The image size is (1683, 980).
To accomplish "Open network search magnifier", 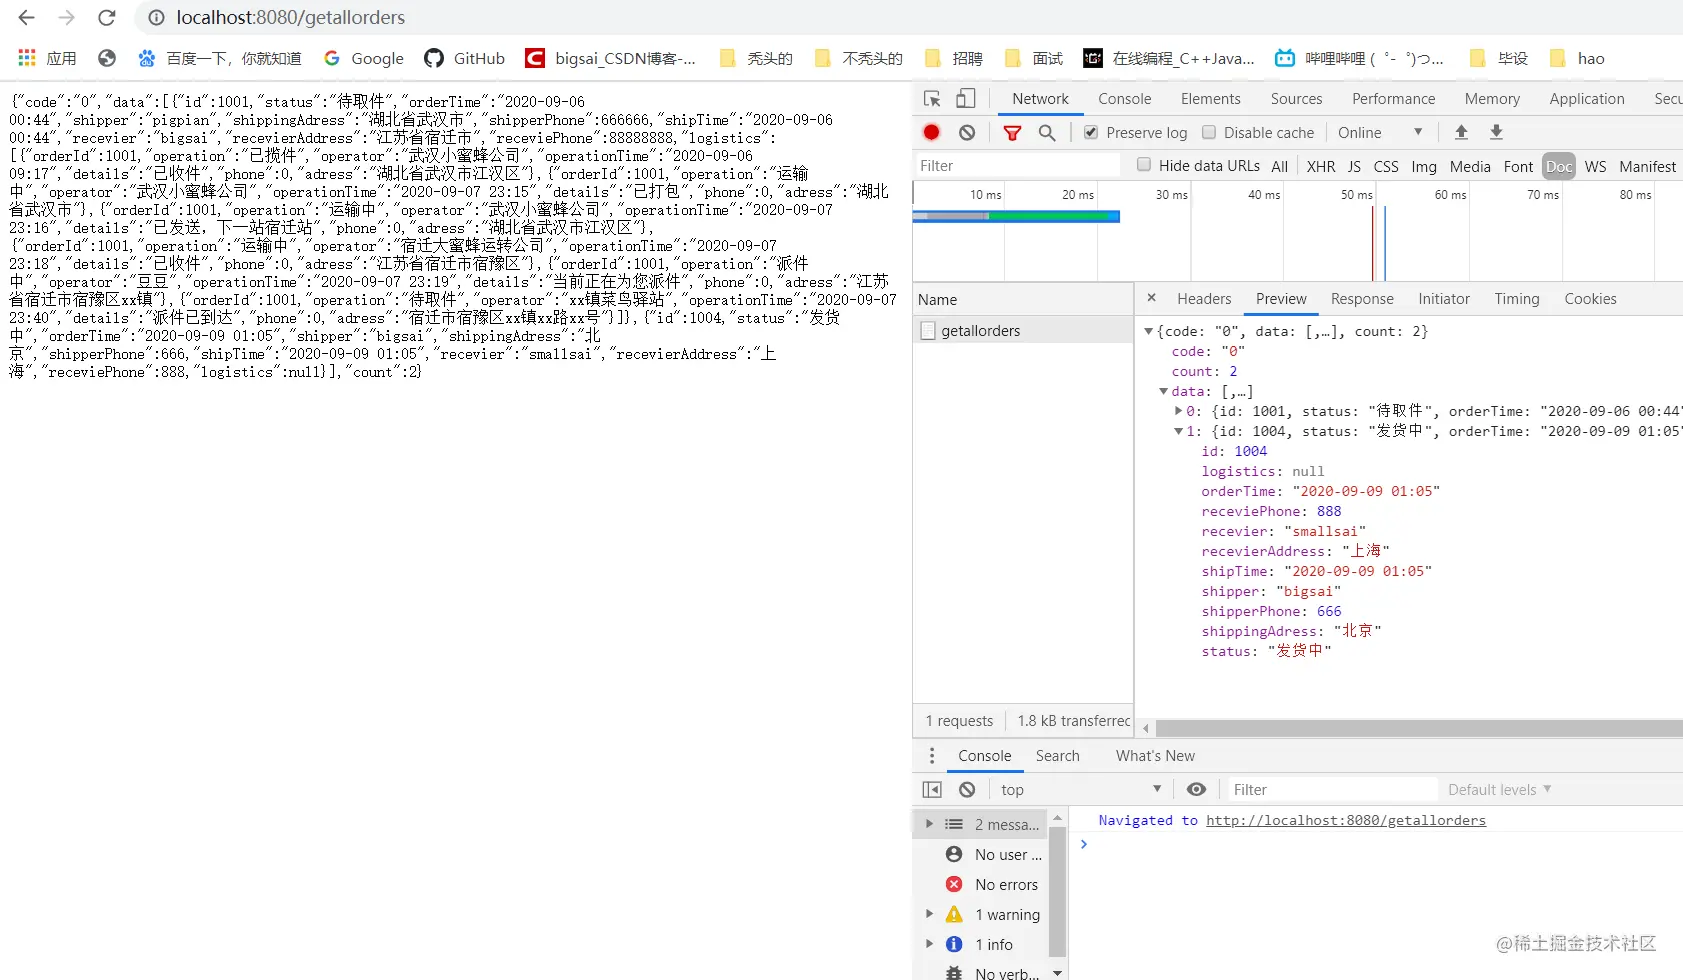I will coord(1047,132).
